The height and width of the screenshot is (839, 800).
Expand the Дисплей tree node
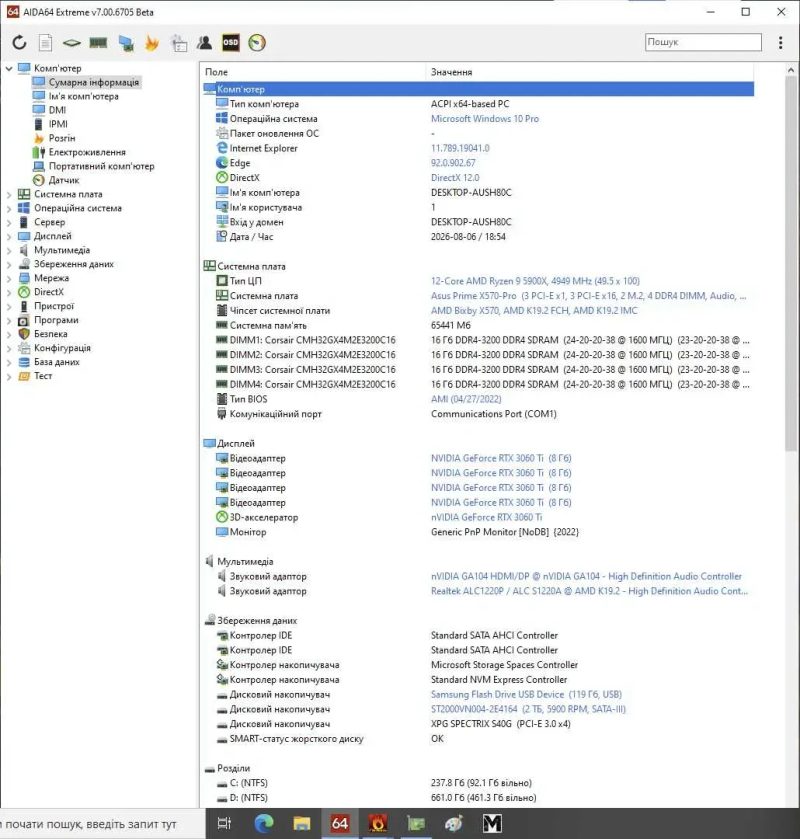(9, 237)
